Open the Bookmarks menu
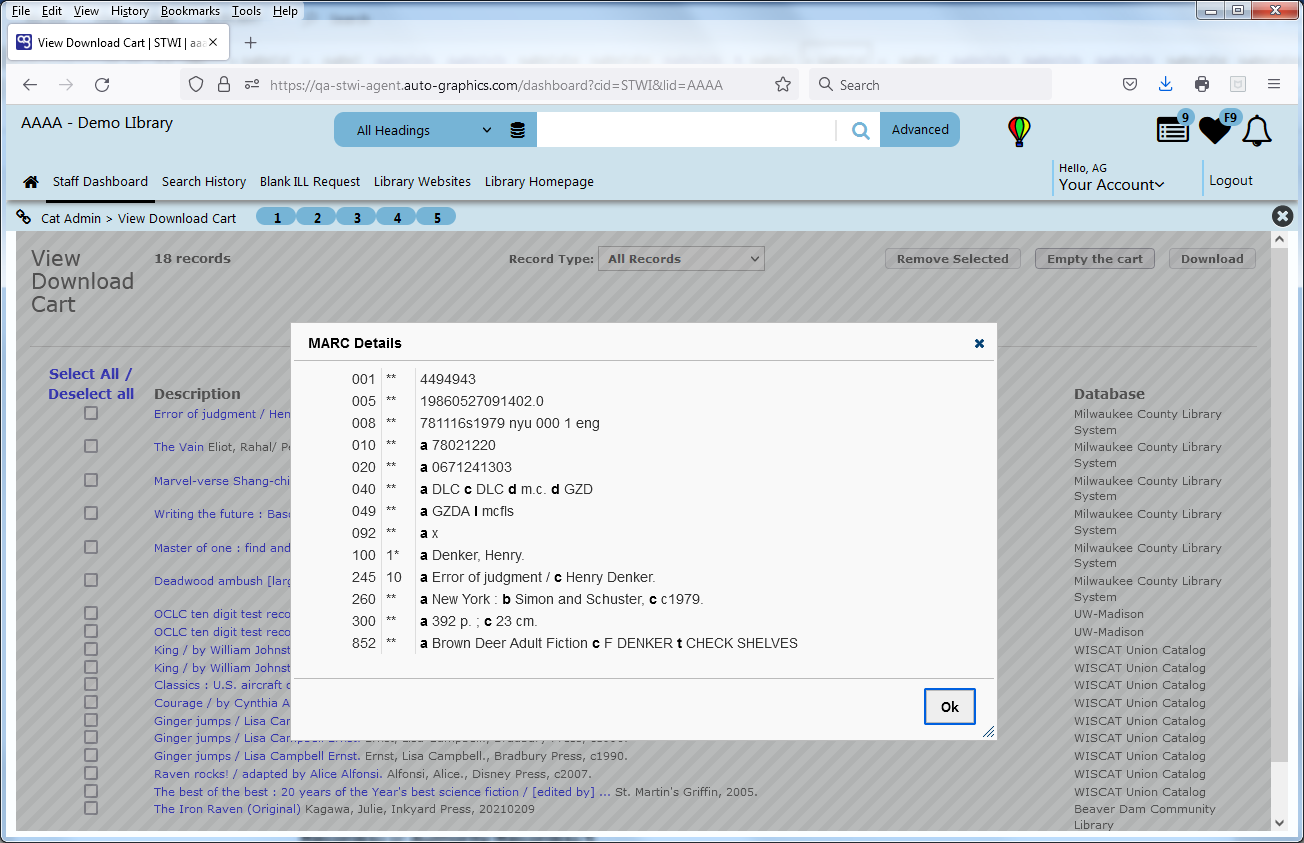The width and height of the screenshot is (1304, 843). click(191, 11)
